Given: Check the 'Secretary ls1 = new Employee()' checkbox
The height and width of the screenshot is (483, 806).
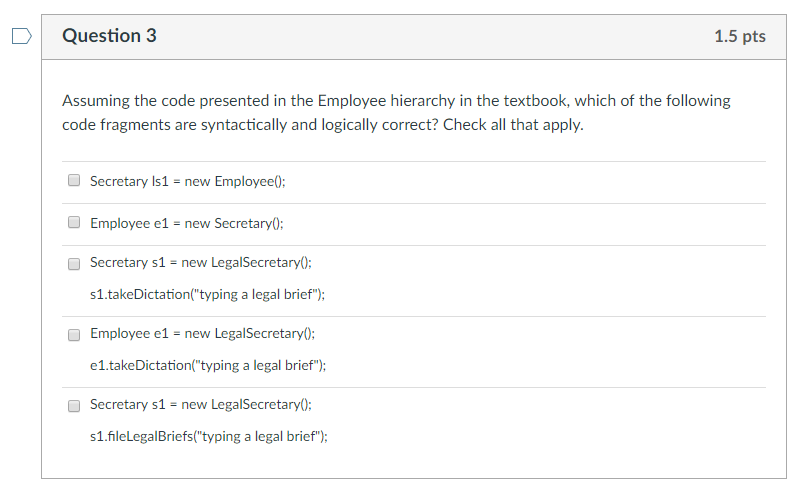Looking at the screenshot, I should pyautogui.click(x=74, y=180).
